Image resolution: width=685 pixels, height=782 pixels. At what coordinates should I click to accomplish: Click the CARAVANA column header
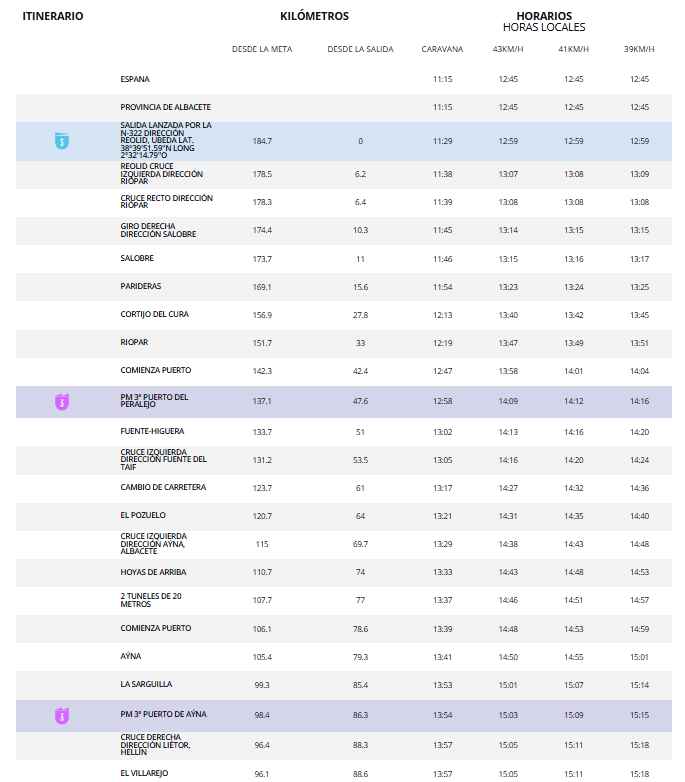(x=442, y=49)
